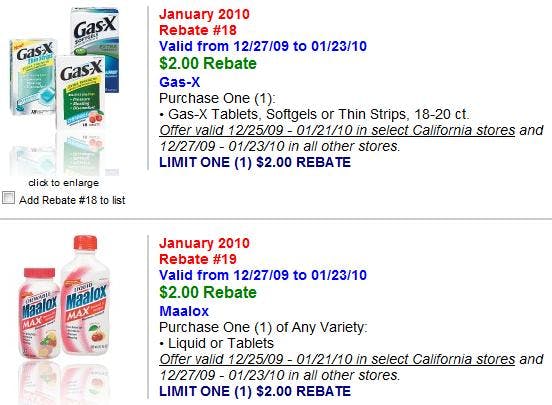Viewport: 552px width, 405px height.
Task: Select the green $2.00 Rebate text for Gas-X
Action: (208, 63)
